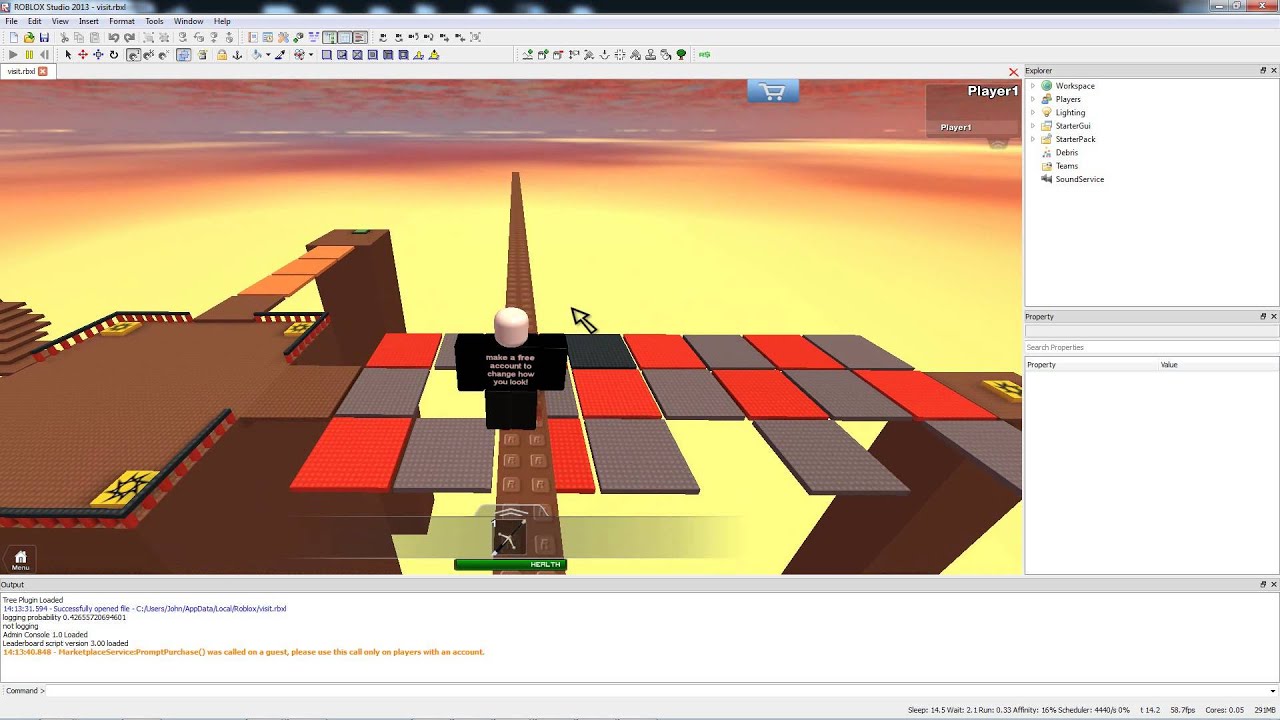Select the Move tool with red arrows
This screenshot has width=1280, height=720.
[83, 55]
